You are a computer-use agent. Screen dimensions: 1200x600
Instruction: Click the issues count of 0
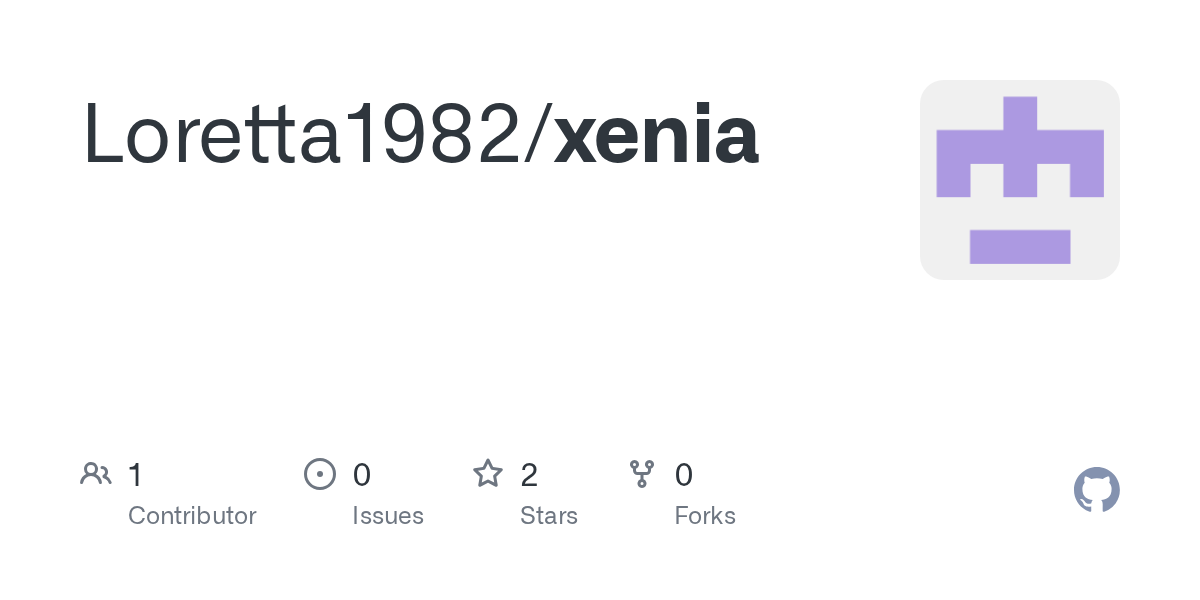pos(362,475)
